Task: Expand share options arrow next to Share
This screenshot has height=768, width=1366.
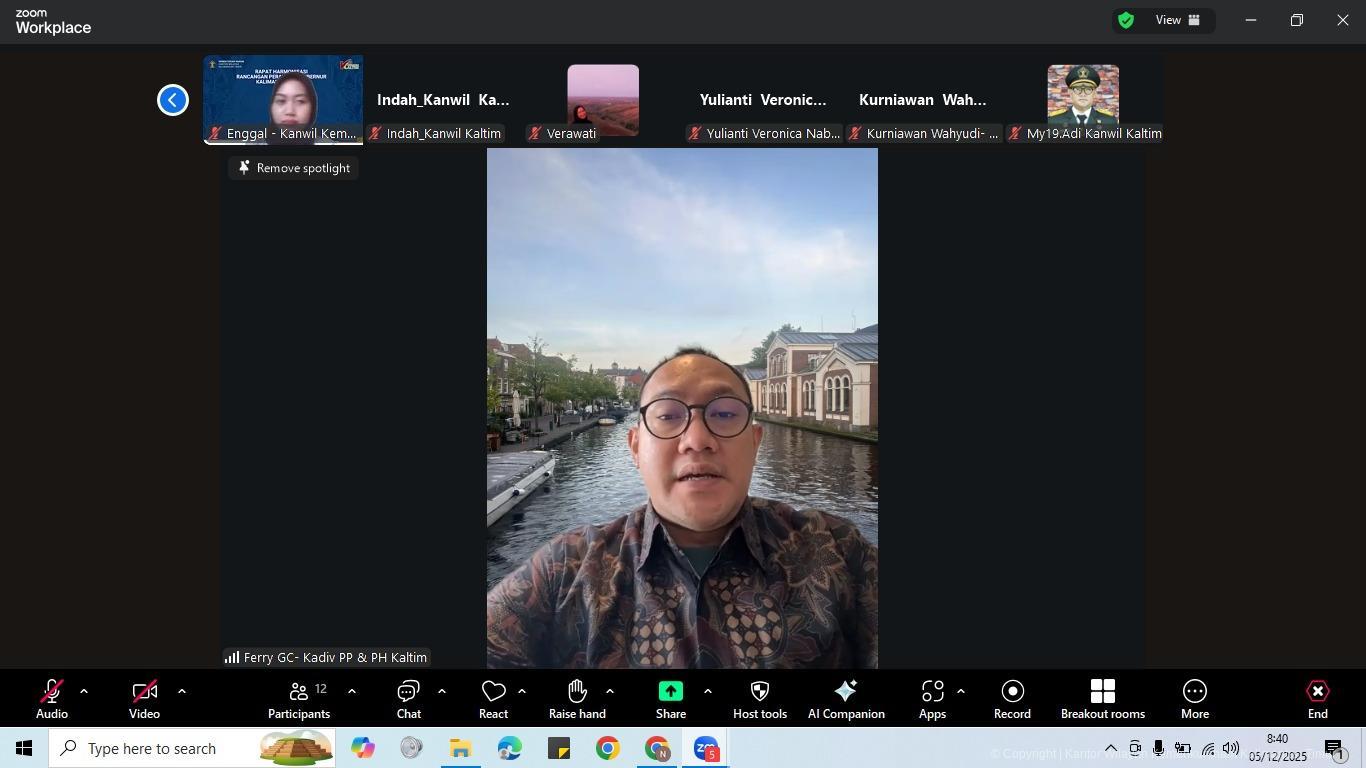Action: 708,691
